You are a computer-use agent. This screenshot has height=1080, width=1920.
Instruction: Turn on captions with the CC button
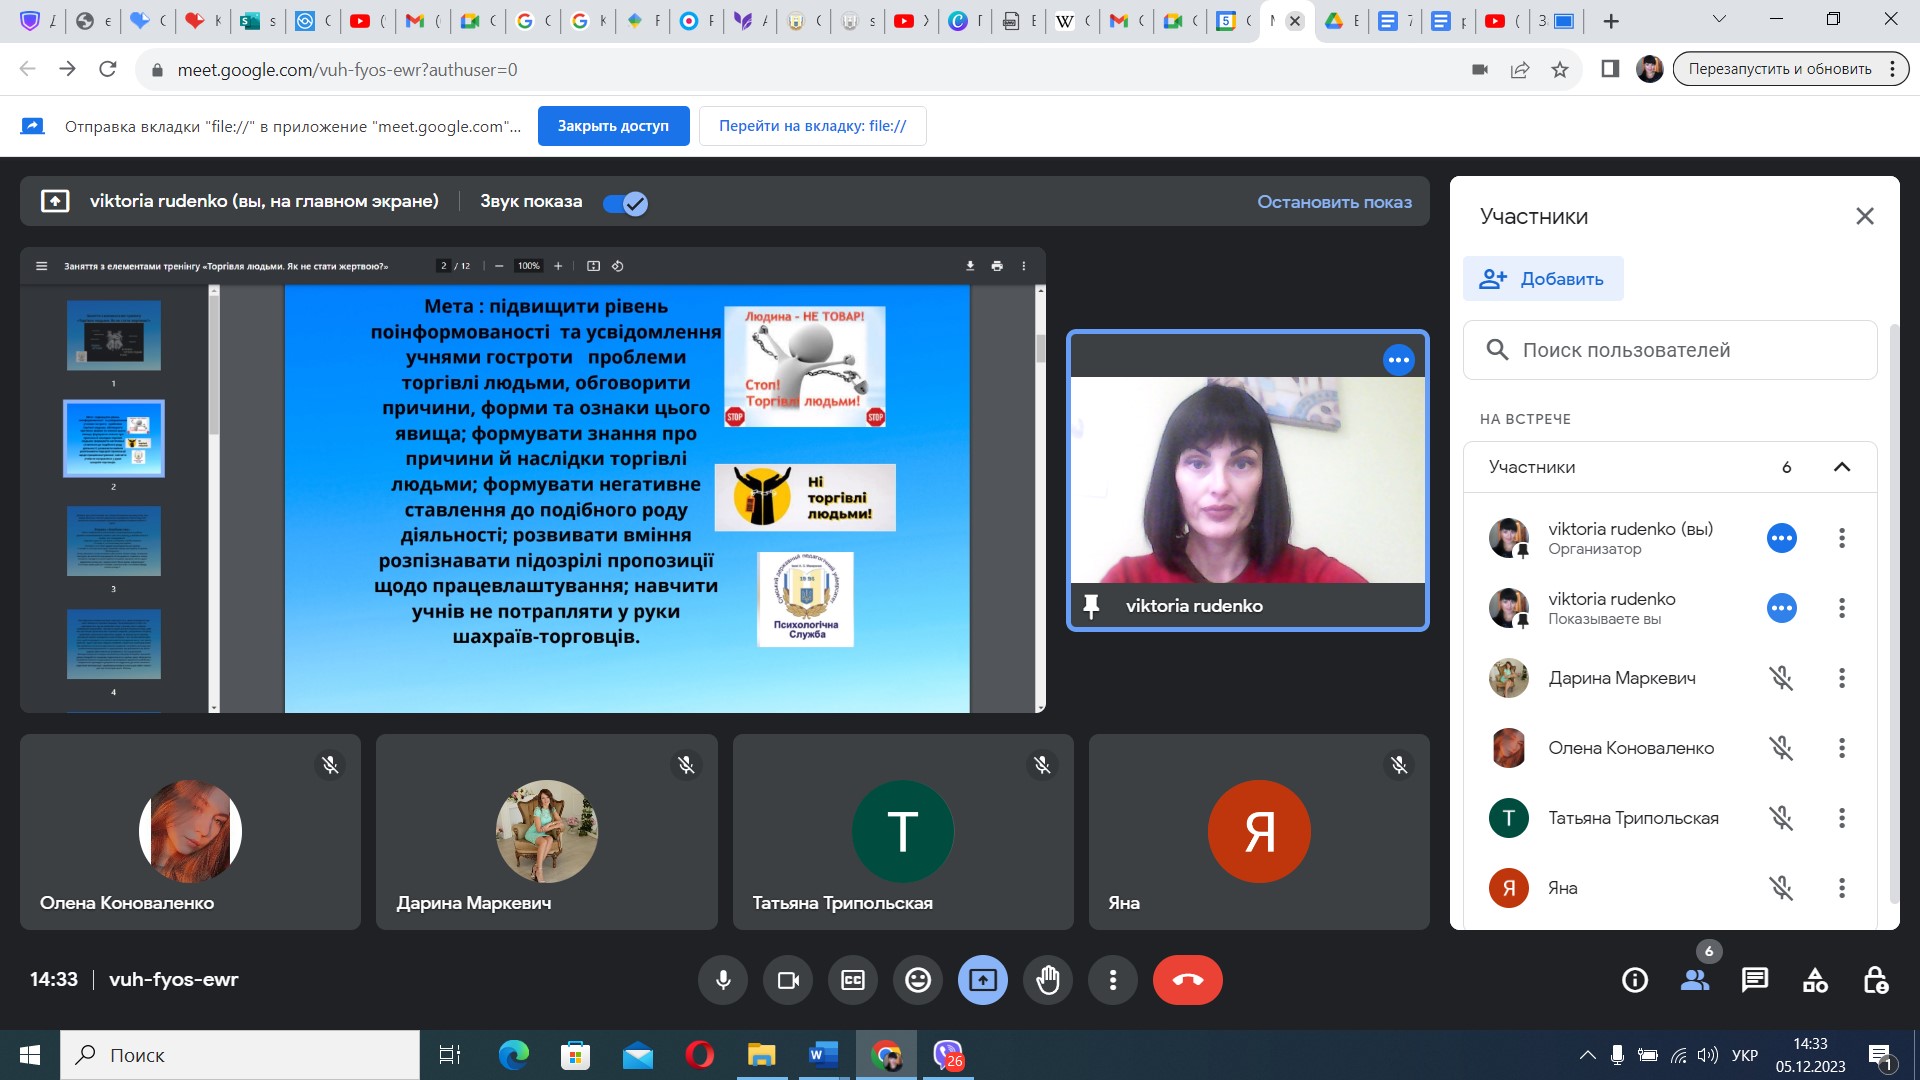853,980
